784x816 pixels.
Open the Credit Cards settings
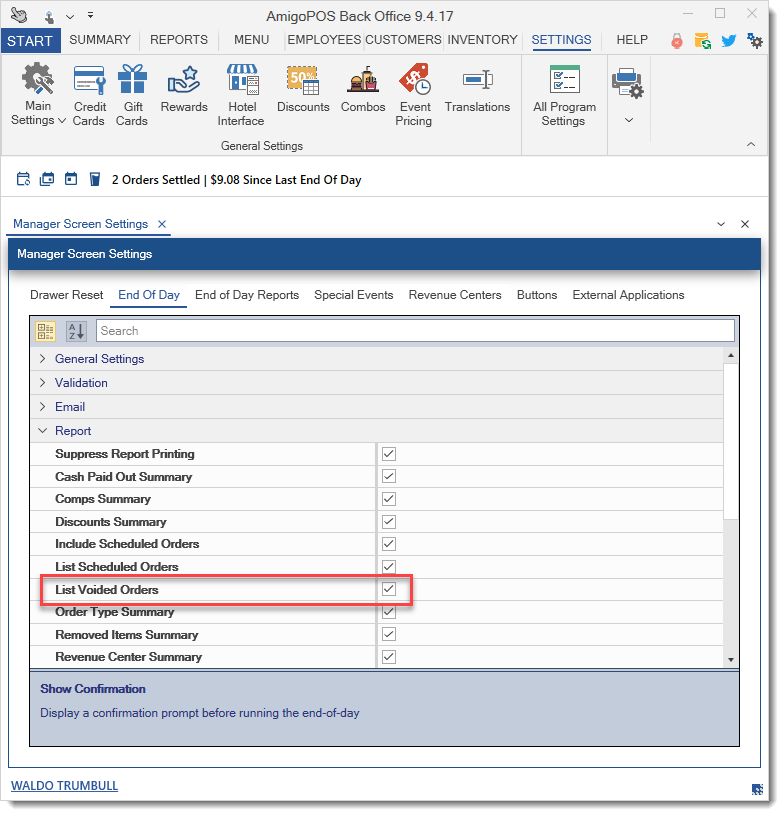point(89,95)
